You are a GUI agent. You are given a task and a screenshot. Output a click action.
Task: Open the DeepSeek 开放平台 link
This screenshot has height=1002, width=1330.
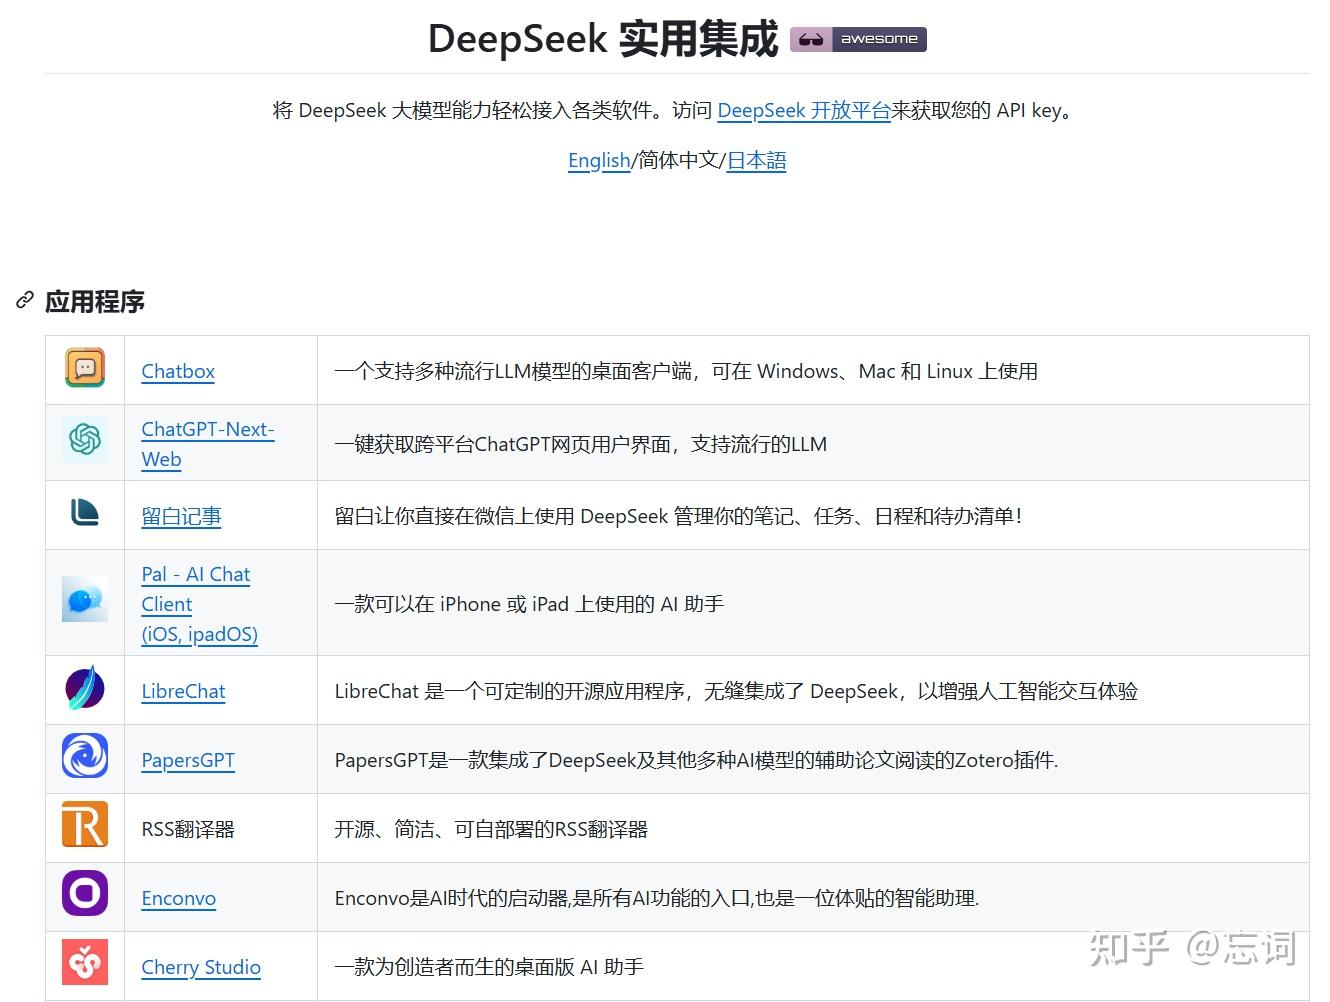(x=804, y=111)
